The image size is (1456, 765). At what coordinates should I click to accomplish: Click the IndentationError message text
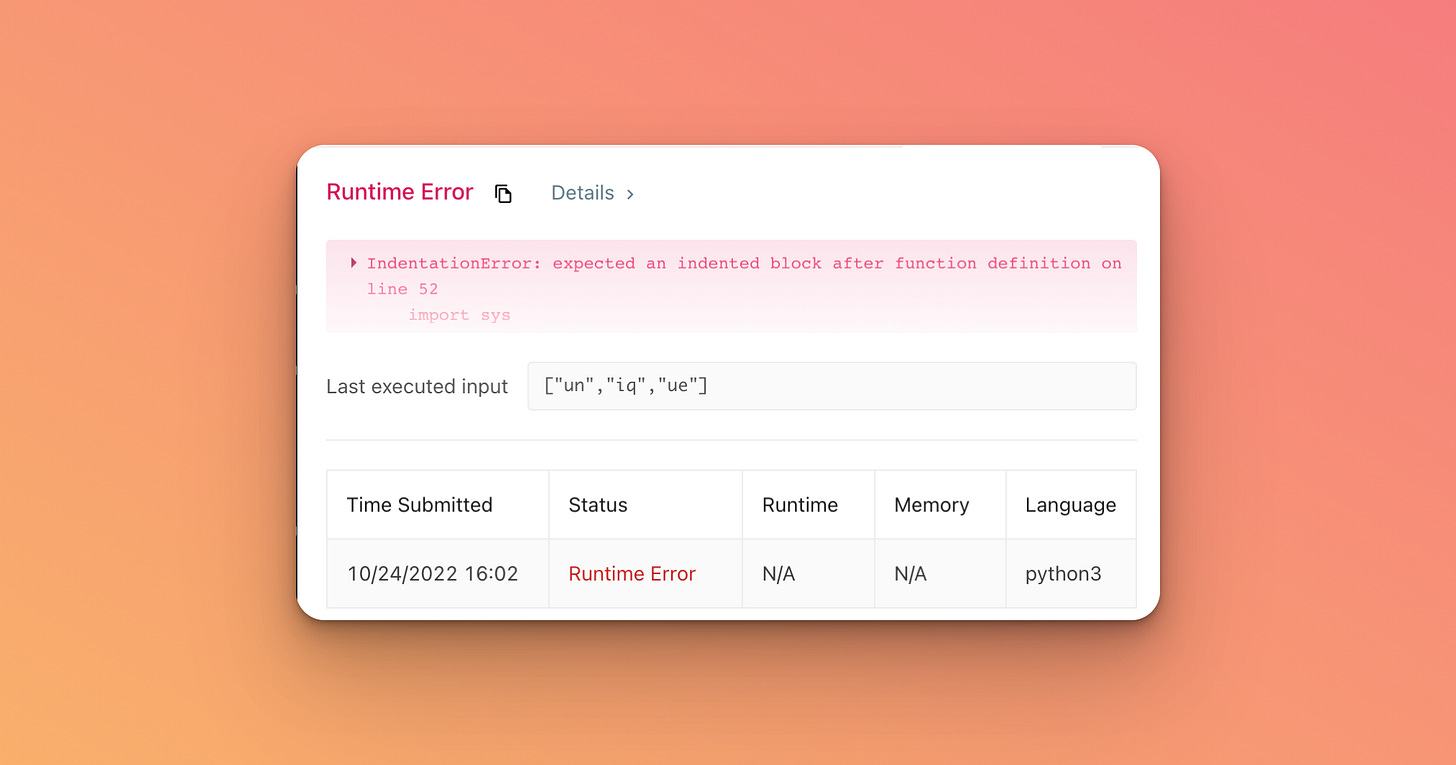(744, 276)
